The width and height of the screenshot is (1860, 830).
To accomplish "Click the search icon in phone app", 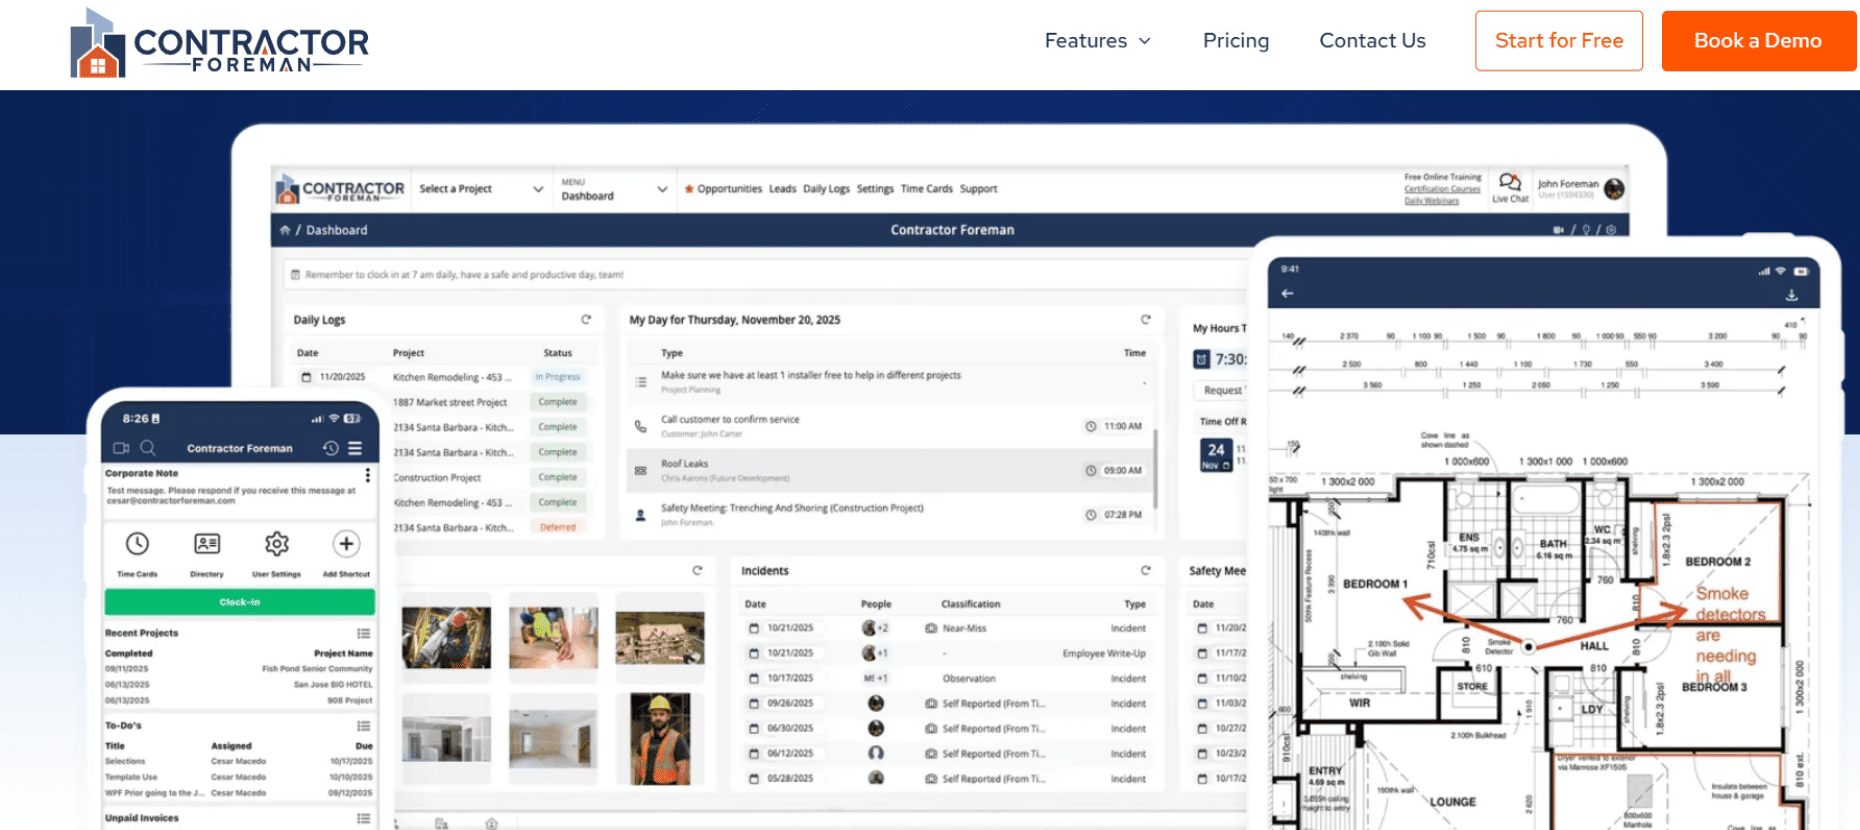I will tap(148, 448).
